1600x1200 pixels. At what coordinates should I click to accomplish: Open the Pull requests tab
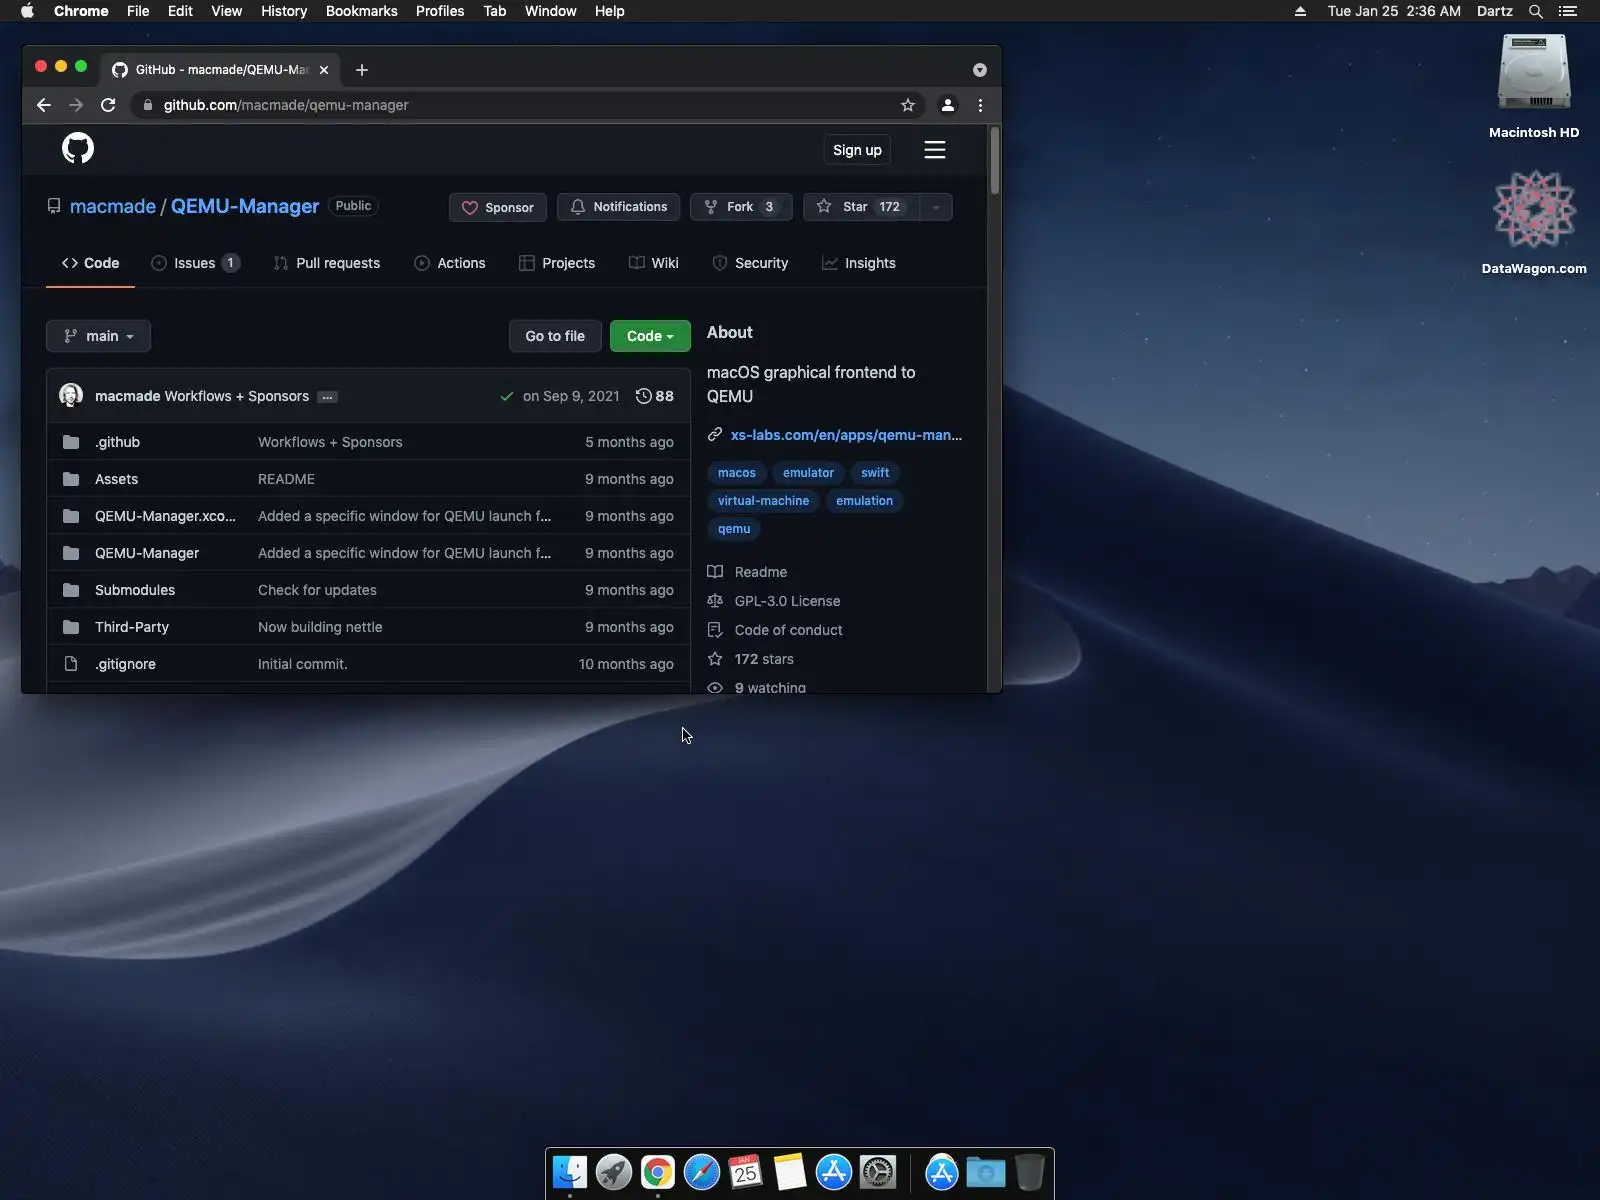tap(326, 263)
